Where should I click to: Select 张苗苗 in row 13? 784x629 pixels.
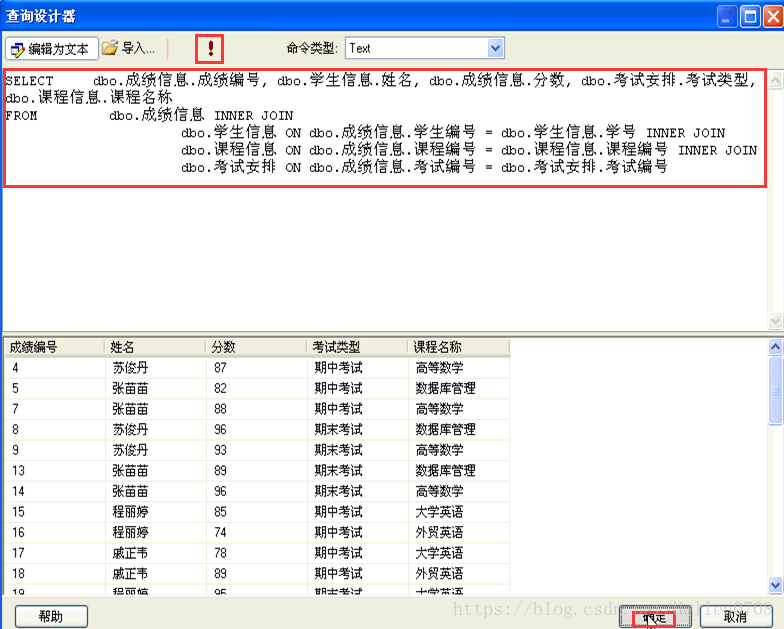(x=156, y=470)
